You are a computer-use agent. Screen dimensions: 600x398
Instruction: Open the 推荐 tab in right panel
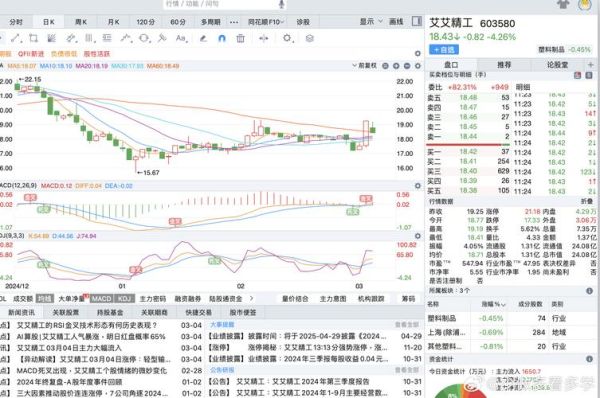tap(504, 65)
